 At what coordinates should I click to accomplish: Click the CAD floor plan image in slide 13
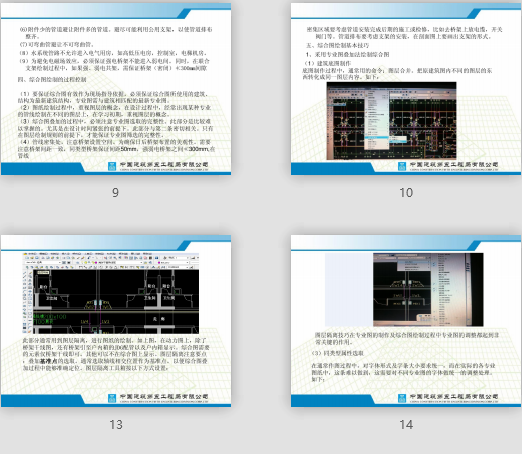[x=111, y=293]
